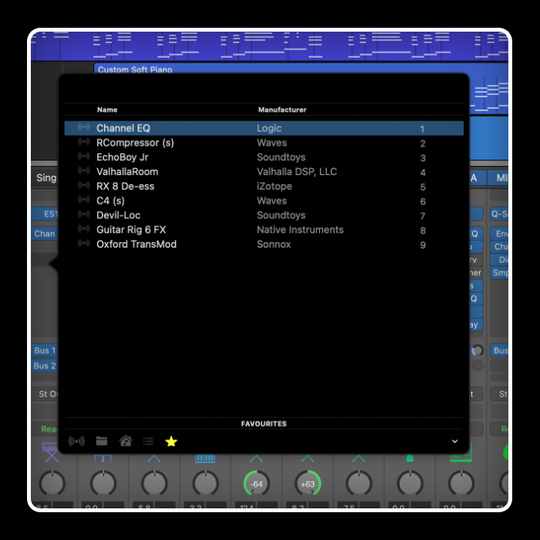Pick ValhallaRoom from the favourites list
Screen dimensions: 540x540
(x=264, y=172)
